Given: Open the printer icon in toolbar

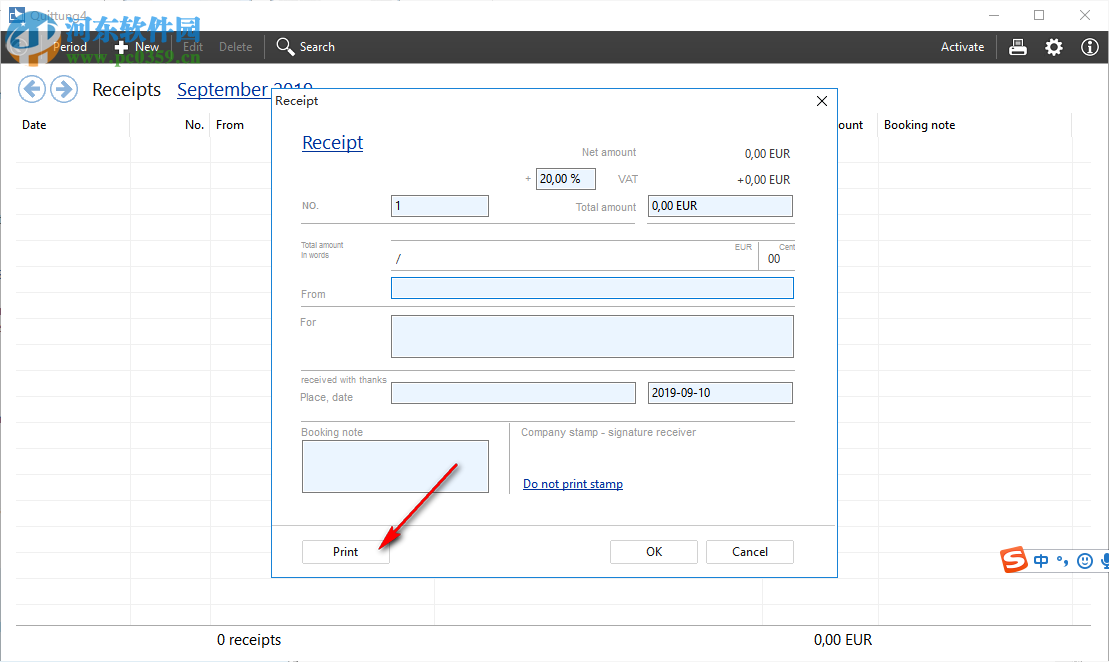Looking at the screenshot, I should 1018,47.
